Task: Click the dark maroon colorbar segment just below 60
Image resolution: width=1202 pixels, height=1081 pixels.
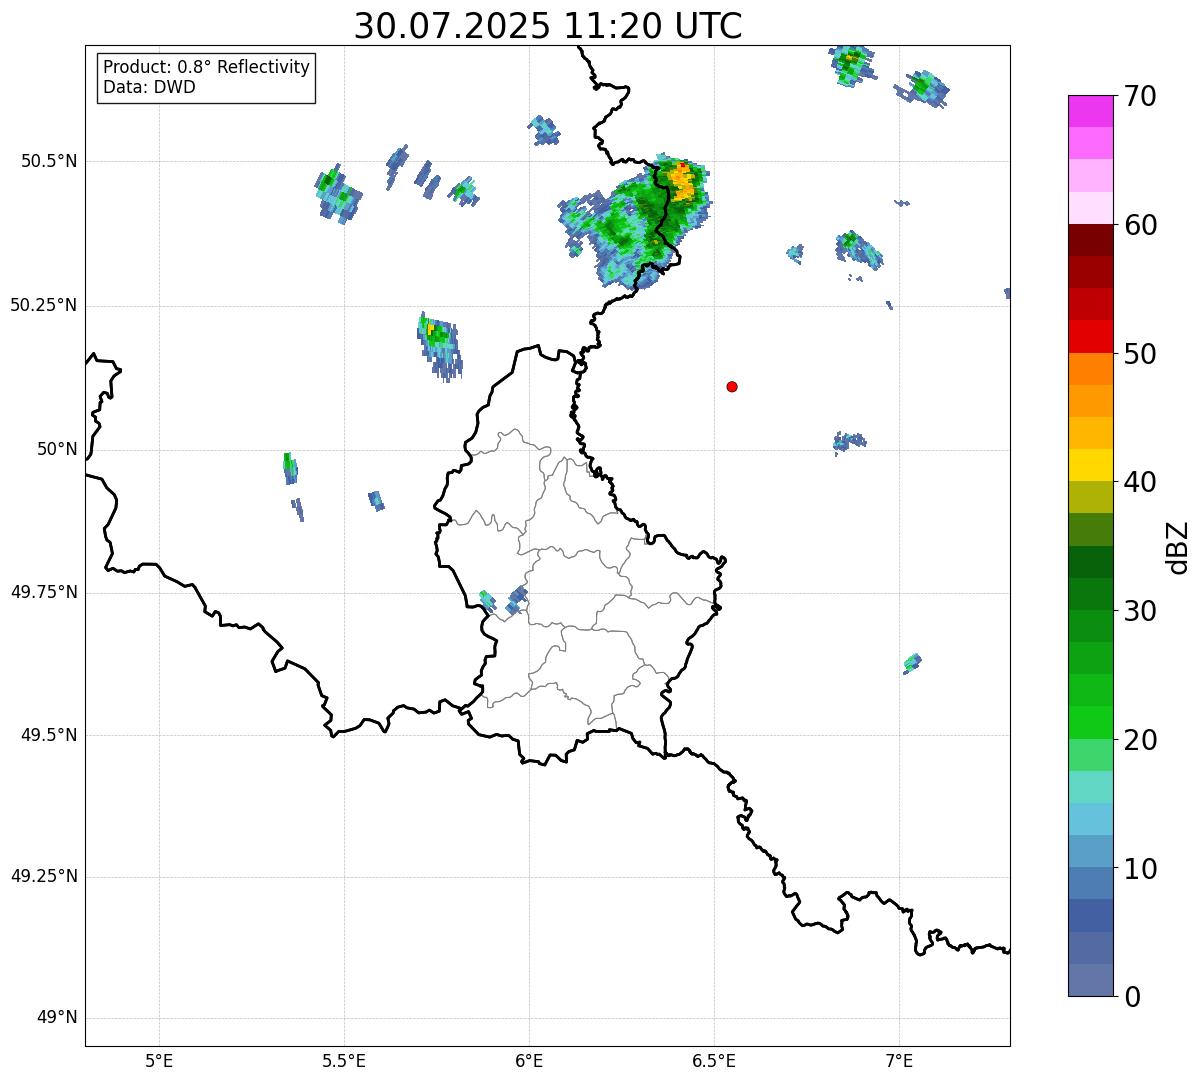Action: pyautogui.click(x=1091, y=240)
